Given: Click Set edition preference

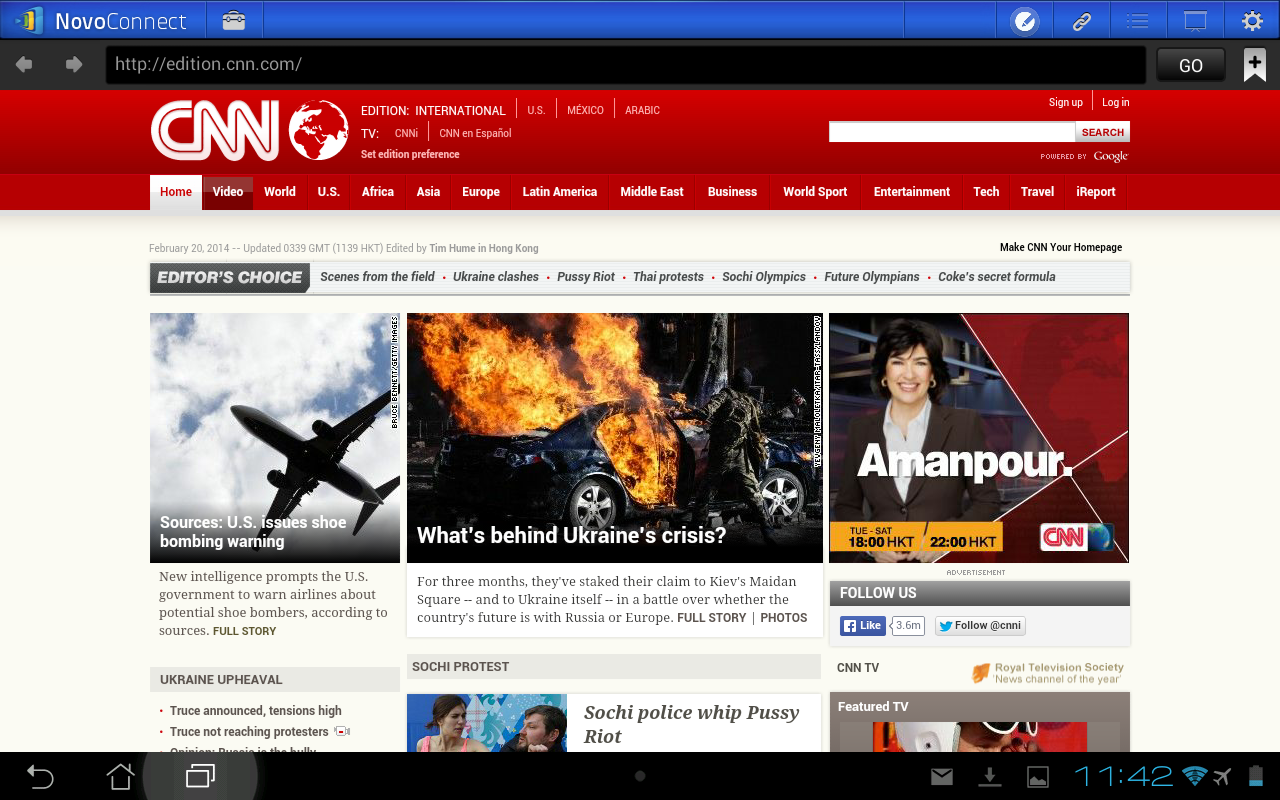Looking at the screenshot, I should (x=410, y=154).
